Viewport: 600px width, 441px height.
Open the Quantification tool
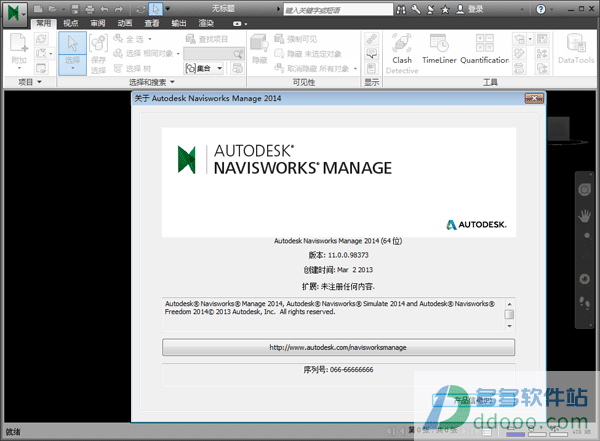click(484, 49)
